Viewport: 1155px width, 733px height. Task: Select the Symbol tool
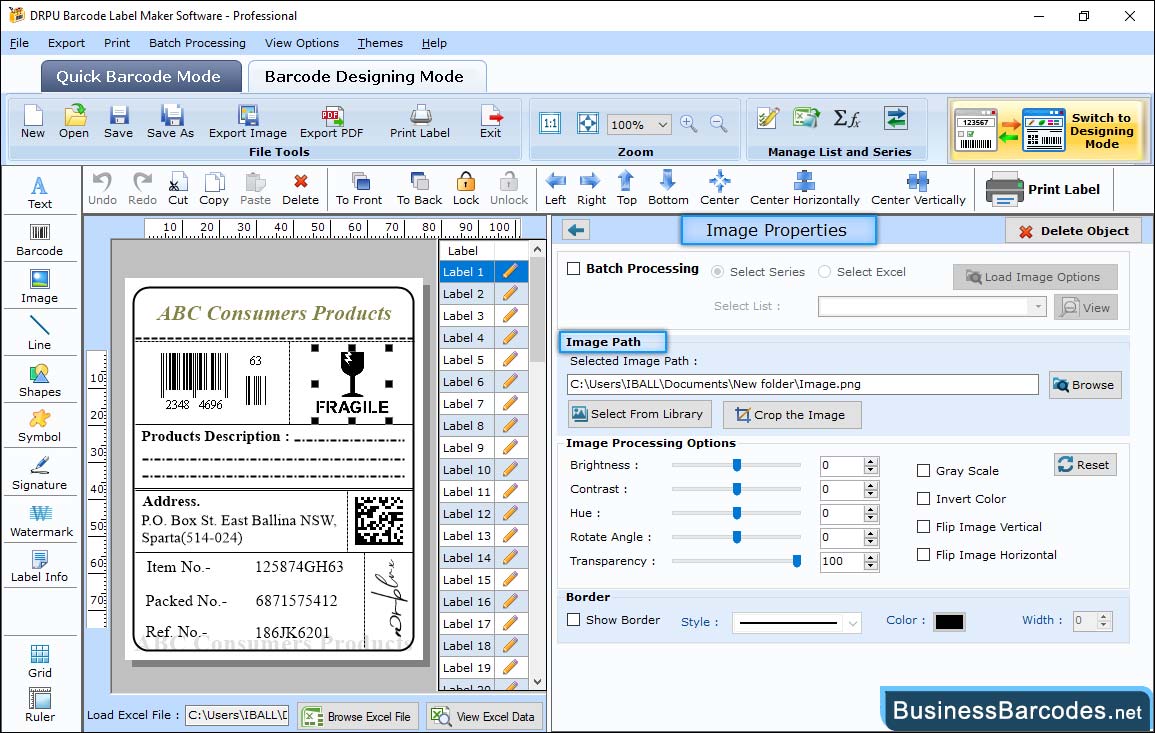(40, 426)
